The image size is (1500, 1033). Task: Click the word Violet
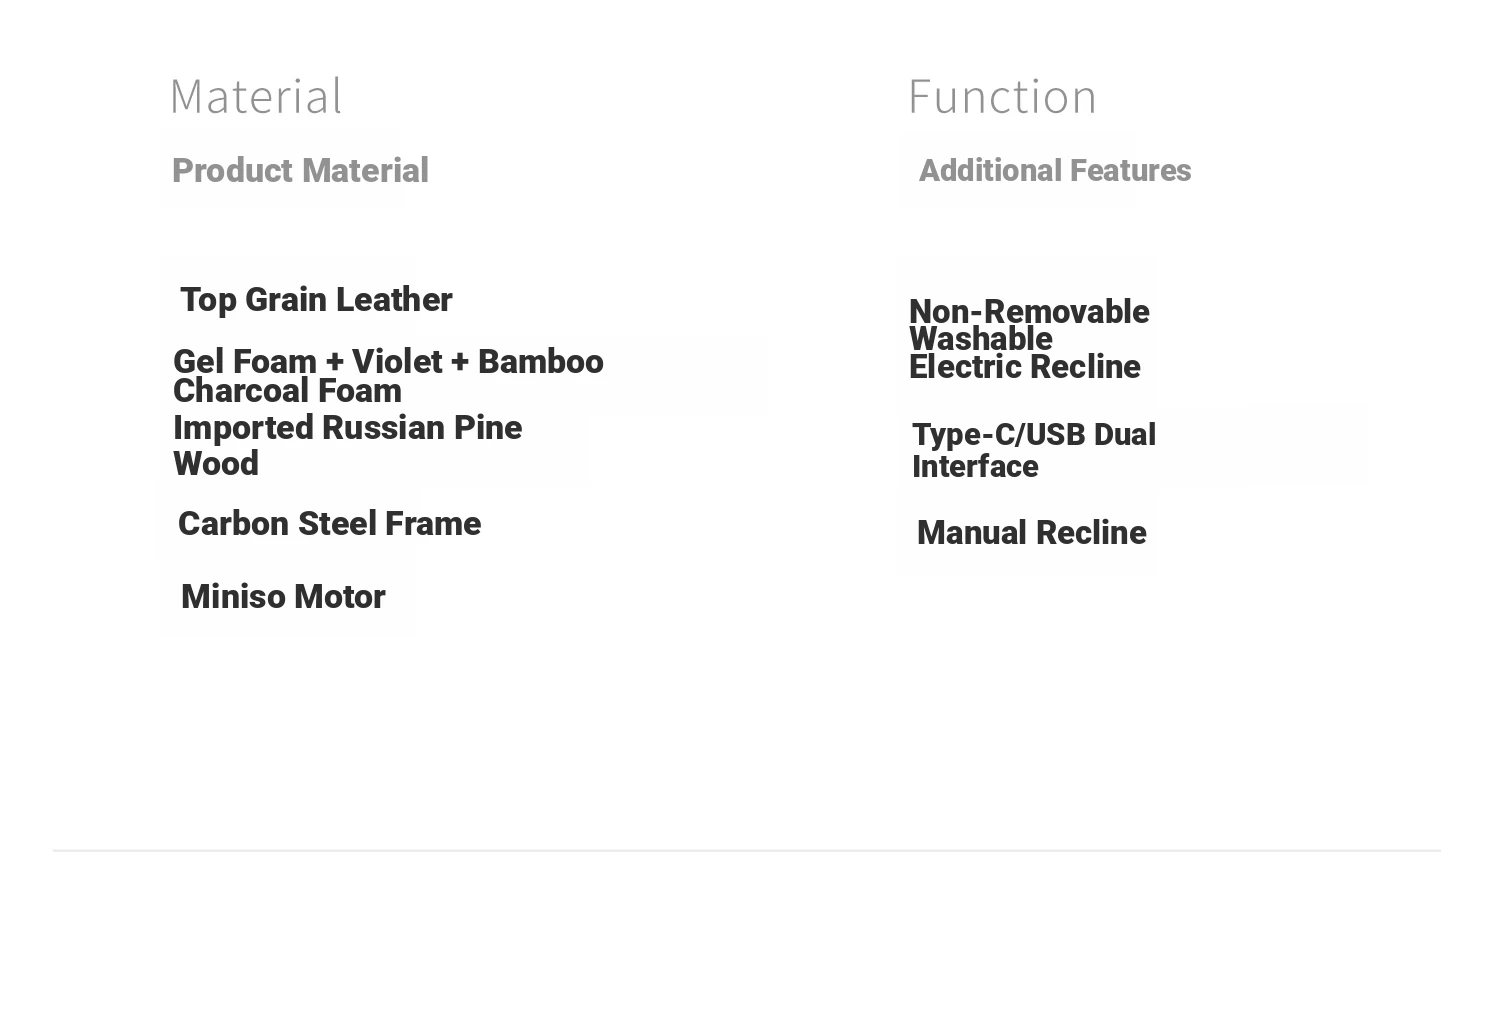click(x=396, y=361)
